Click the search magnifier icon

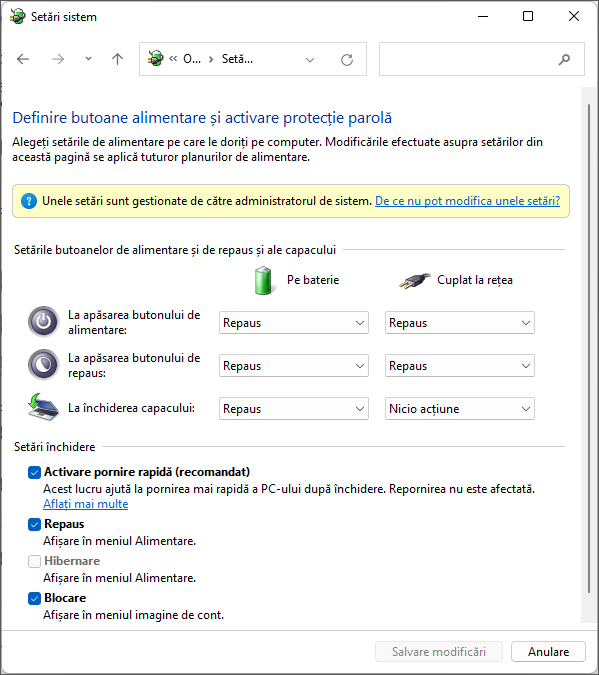564,59
